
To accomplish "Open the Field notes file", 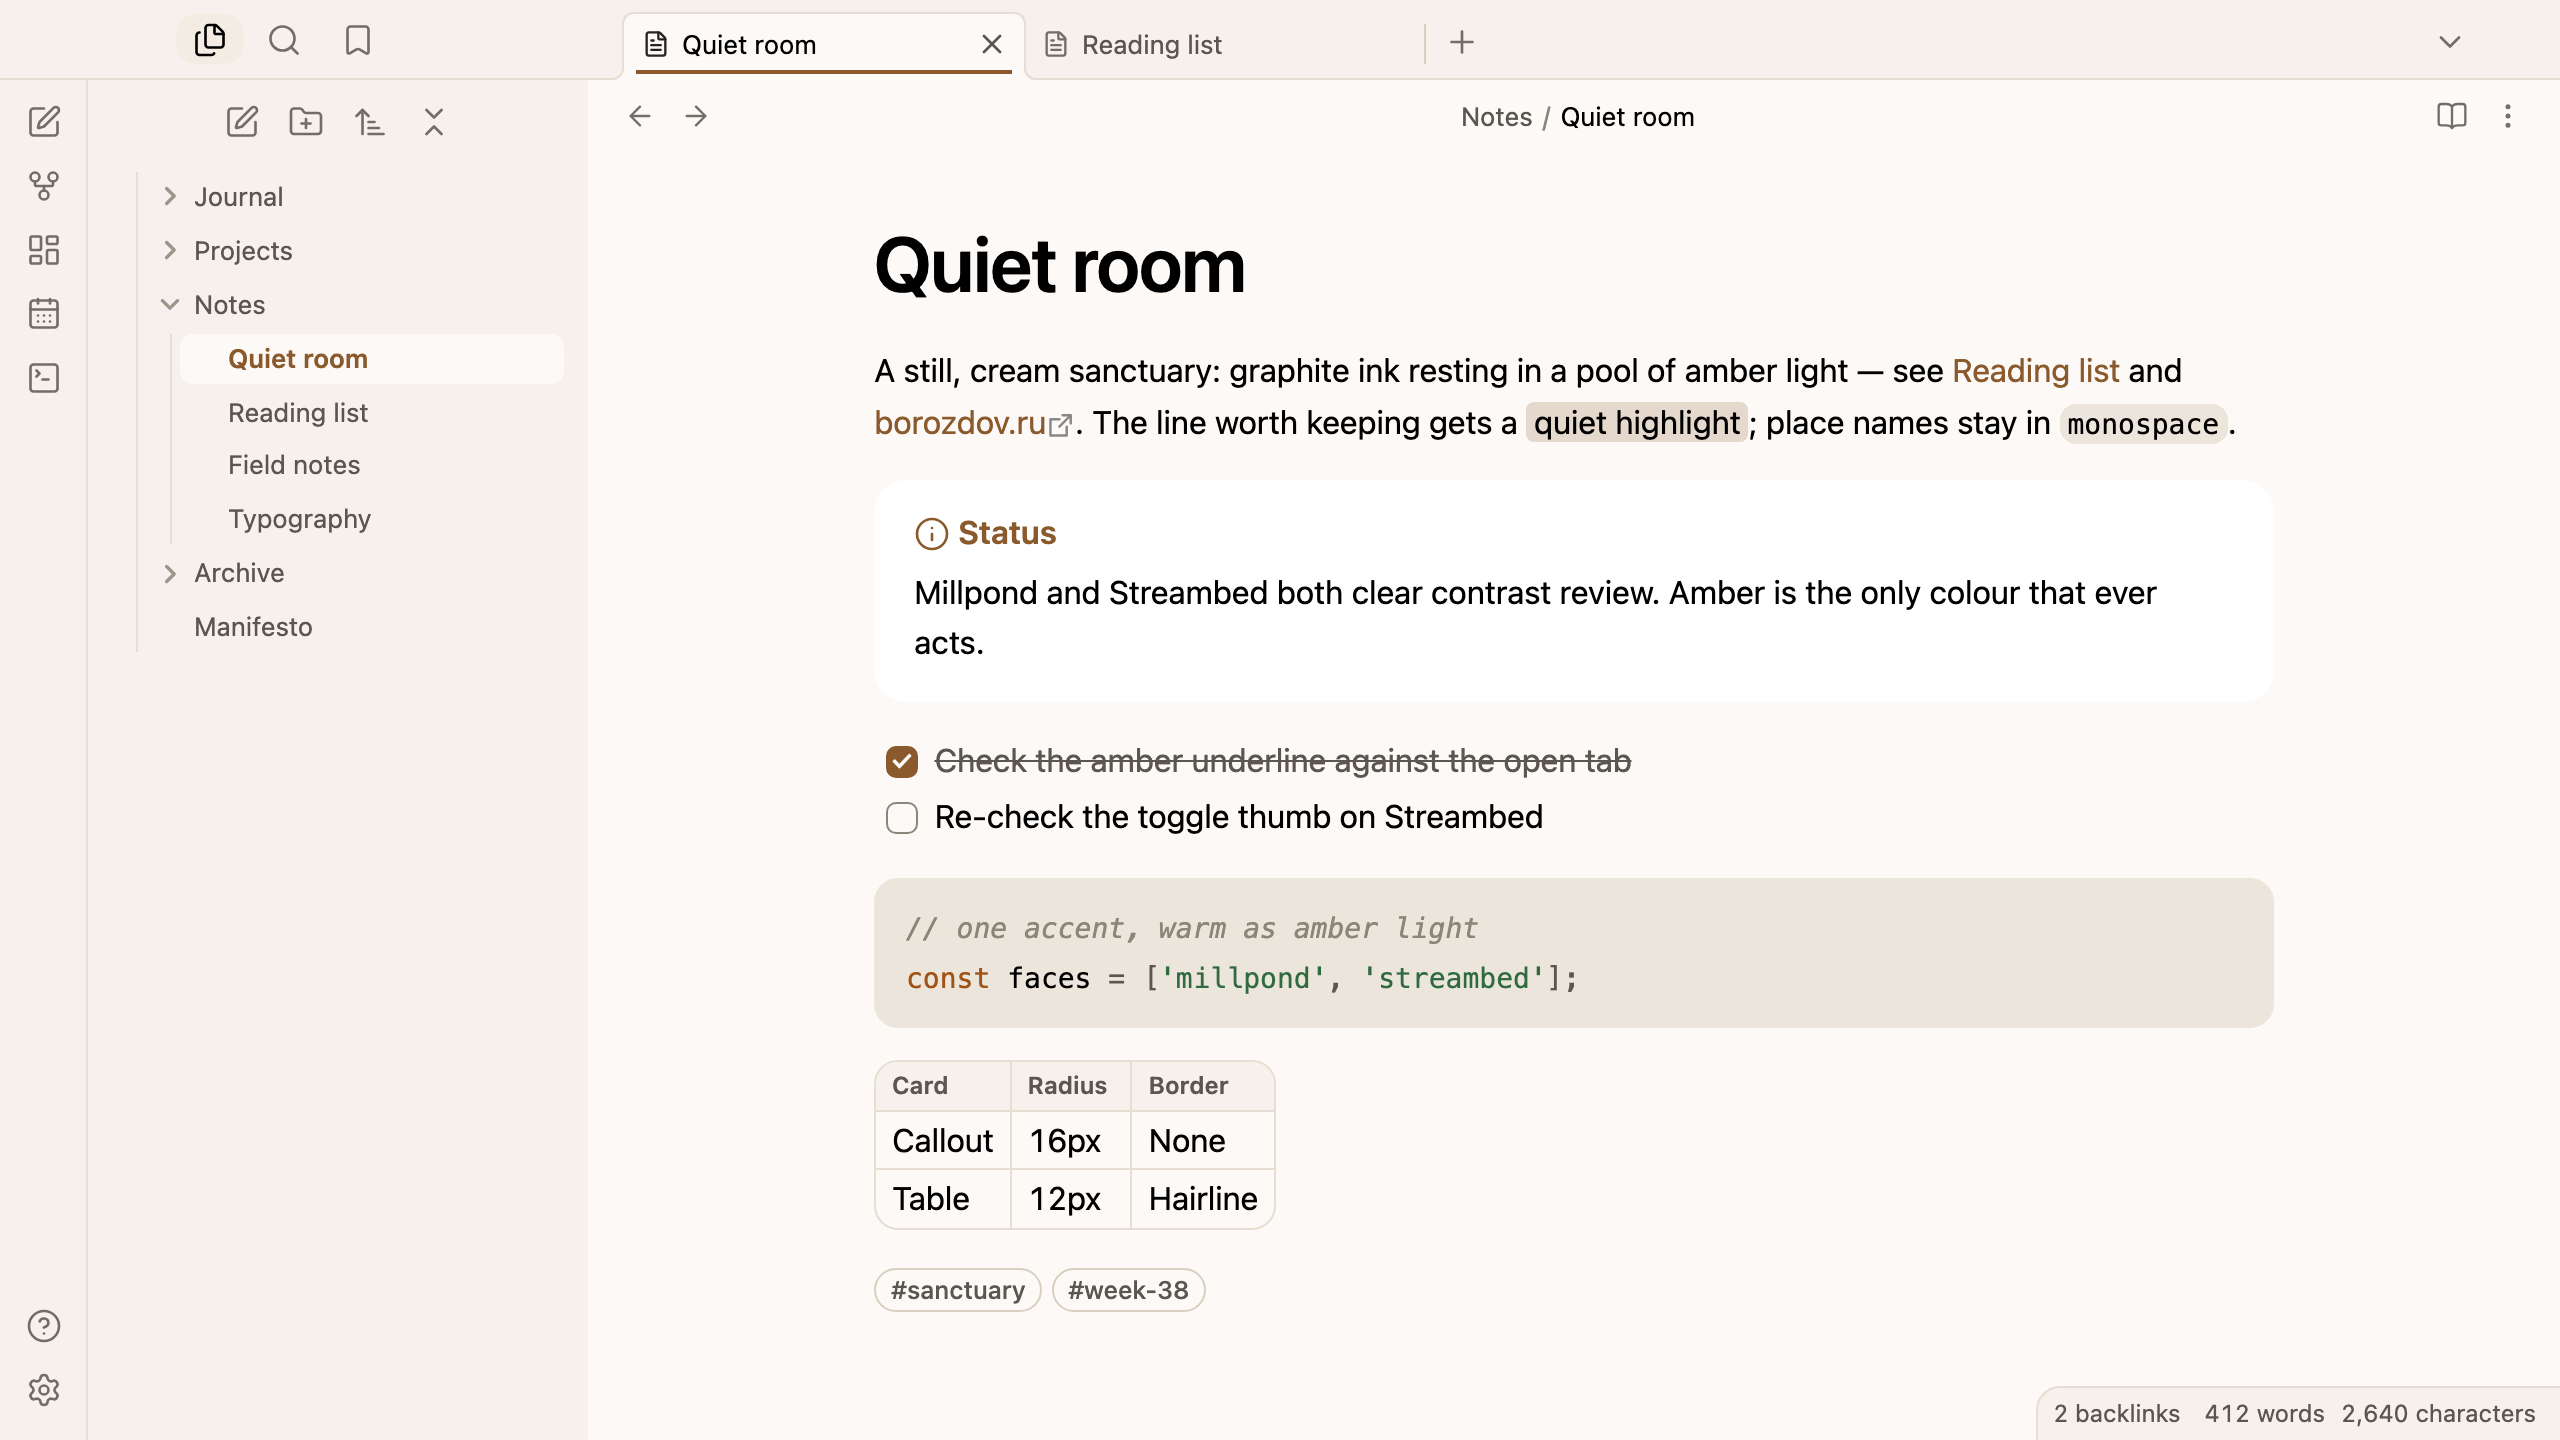I will coord(372,465).
